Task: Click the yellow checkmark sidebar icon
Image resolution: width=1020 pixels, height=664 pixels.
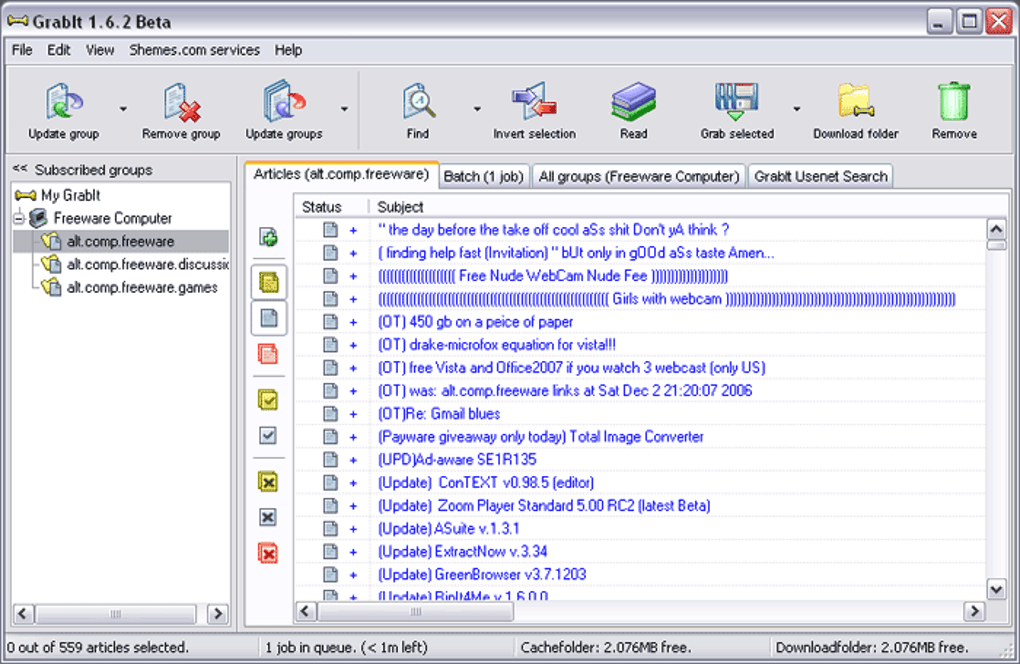Action: click(268, 399)
